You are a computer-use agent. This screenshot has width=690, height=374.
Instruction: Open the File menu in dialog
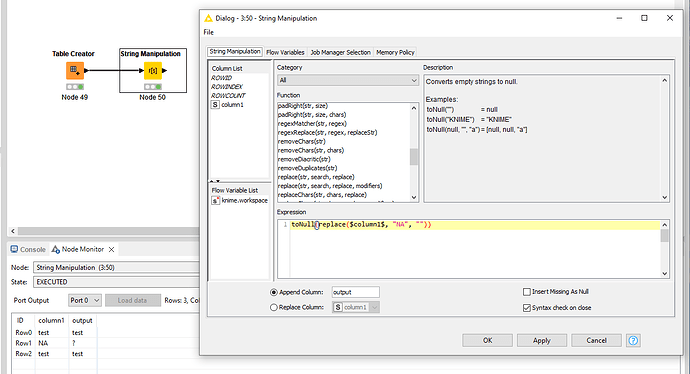[x=209, y=32]
